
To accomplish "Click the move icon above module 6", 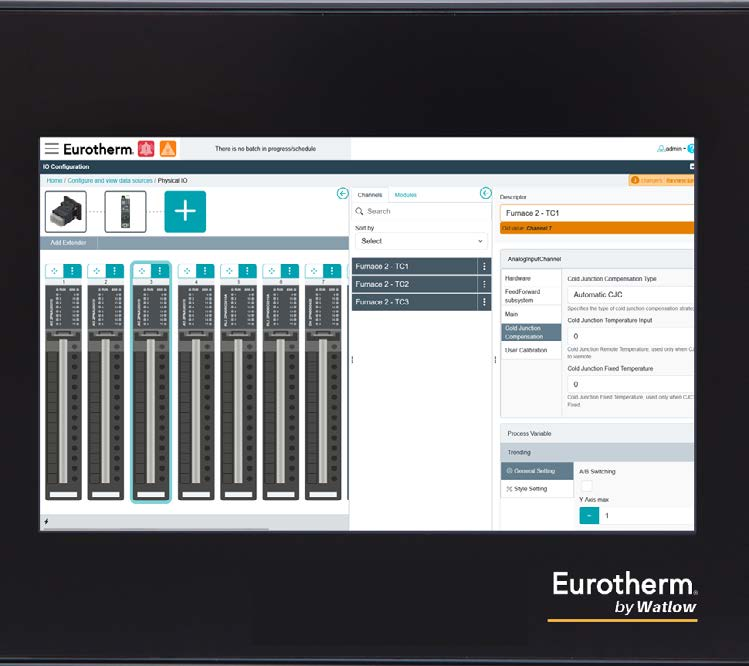I will pos(272,271).
